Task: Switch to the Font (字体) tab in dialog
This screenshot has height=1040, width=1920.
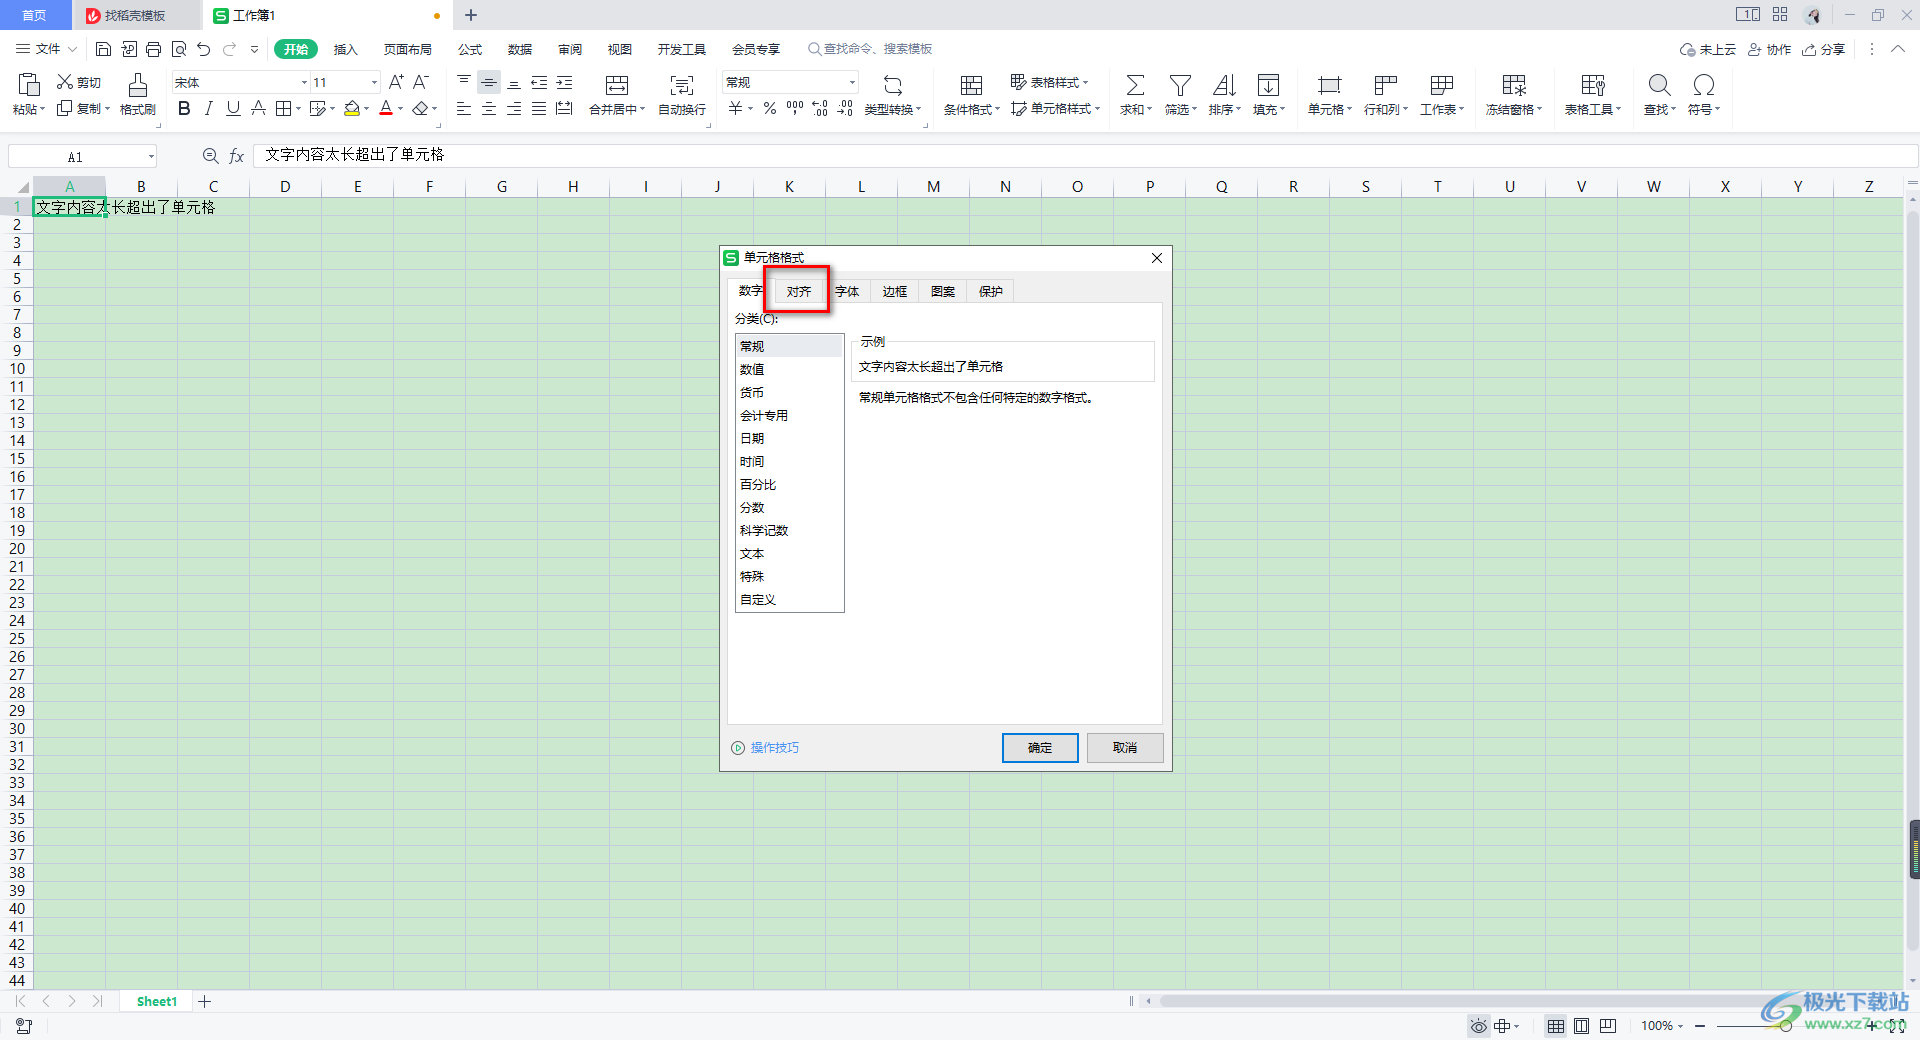Action: point(847,291)
